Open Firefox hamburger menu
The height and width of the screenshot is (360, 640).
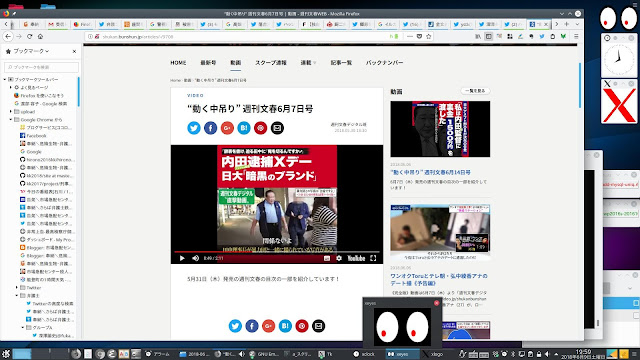(576, 36)
